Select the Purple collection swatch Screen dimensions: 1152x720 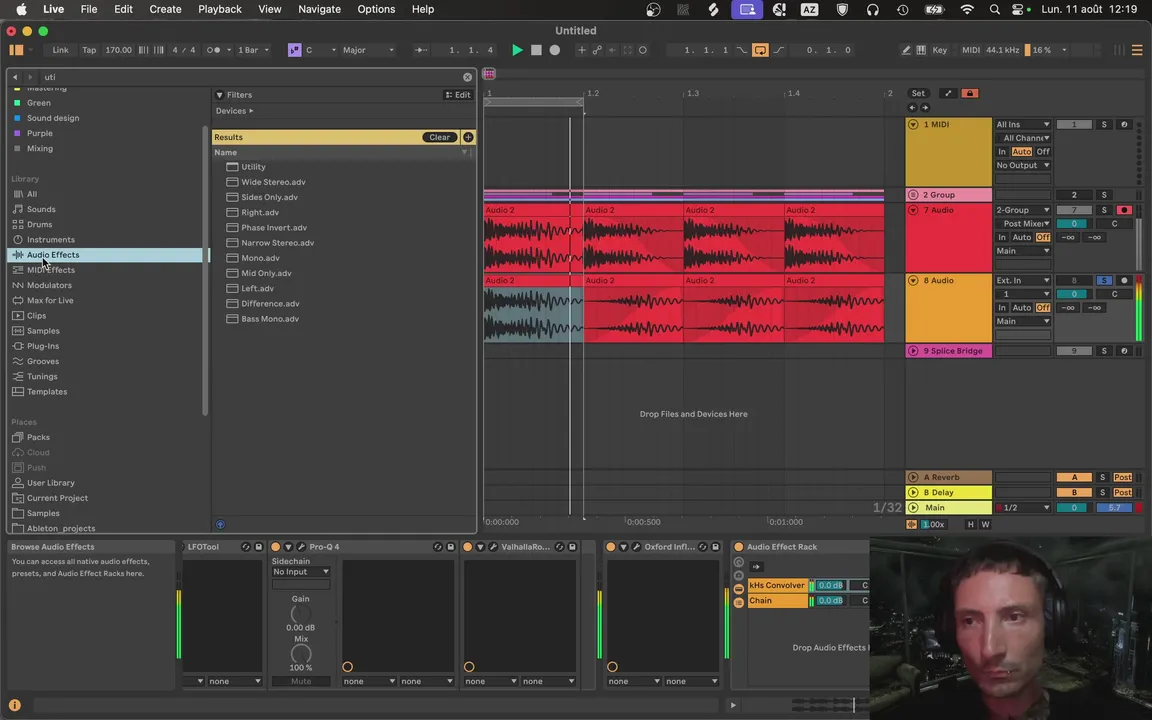[x=17, y=134]
